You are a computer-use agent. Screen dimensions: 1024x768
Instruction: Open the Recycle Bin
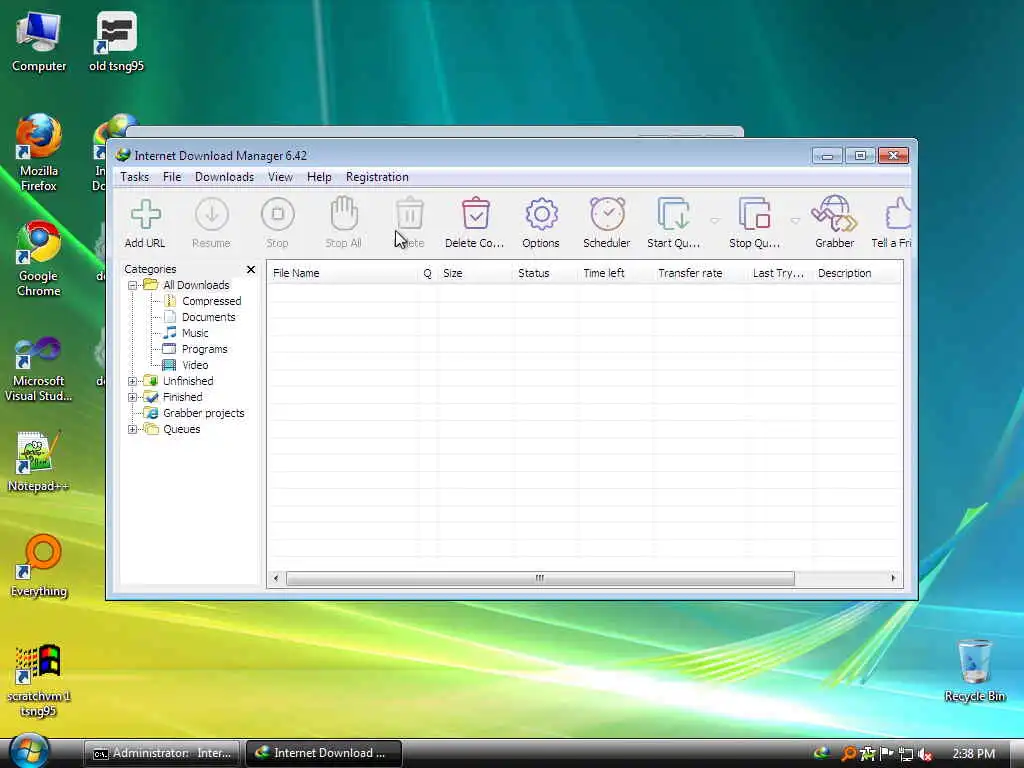point(974,670)
